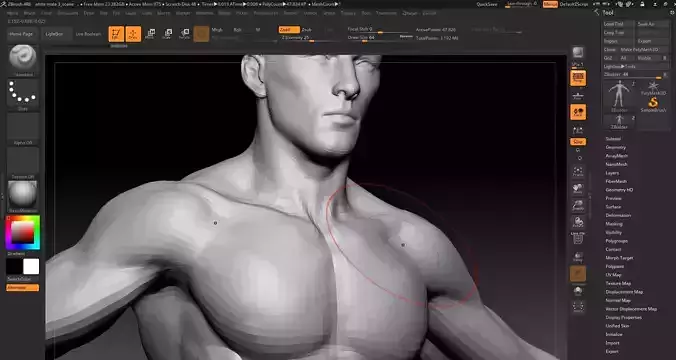
Task: Expand the NanoMesh sub-palette
Action: 617,164
